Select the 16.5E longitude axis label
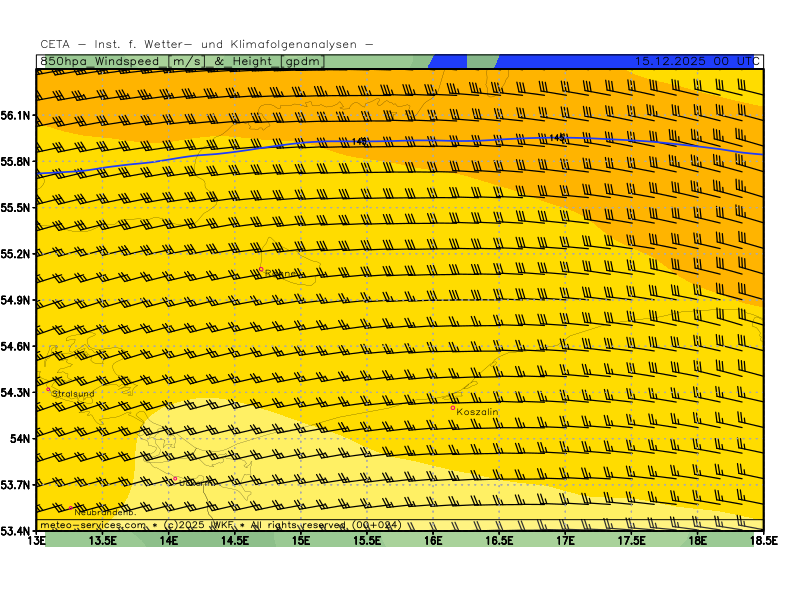The image size is (800, 600). [499, 541]
